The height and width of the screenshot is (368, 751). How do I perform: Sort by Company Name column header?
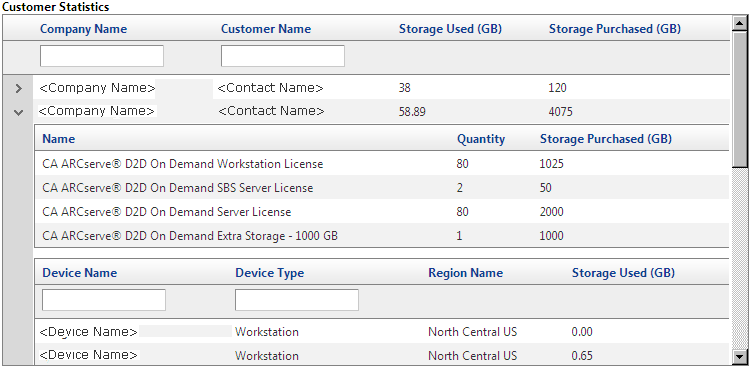[x=83, y=29]
